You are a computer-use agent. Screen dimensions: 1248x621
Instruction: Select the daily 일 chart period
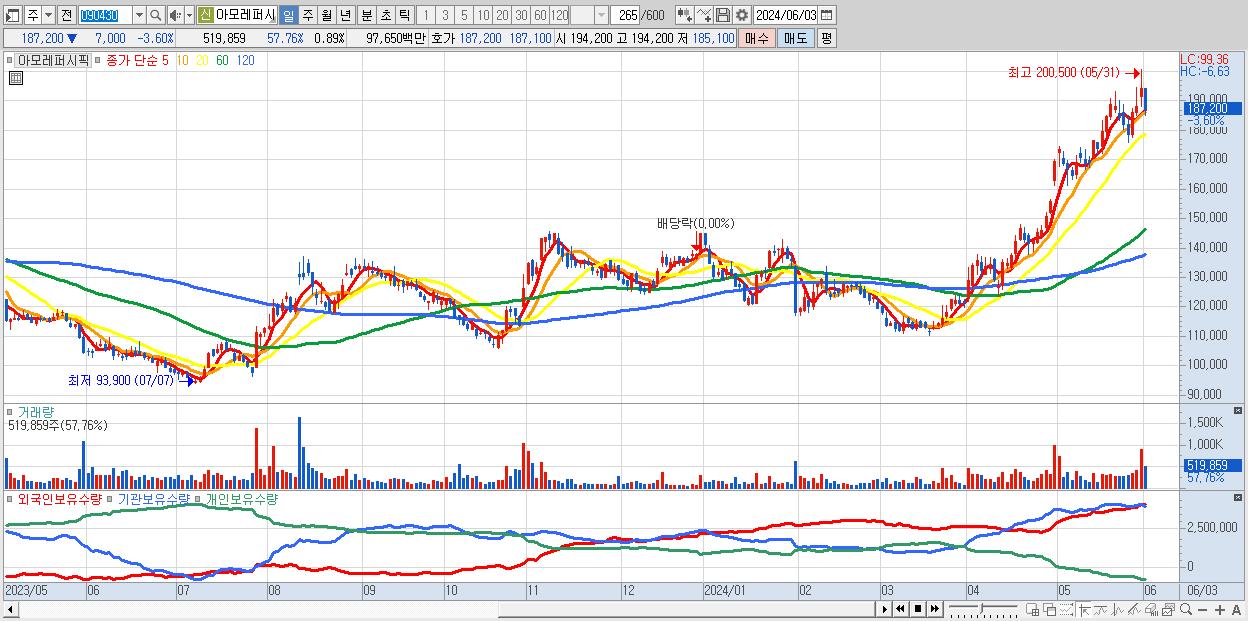[288, 15]
